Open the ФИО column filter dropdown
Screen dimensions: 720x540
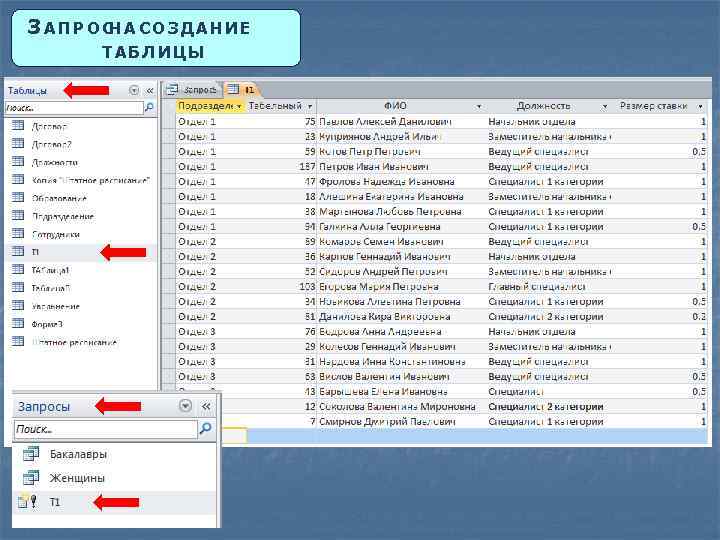click(x=478, y=107)
